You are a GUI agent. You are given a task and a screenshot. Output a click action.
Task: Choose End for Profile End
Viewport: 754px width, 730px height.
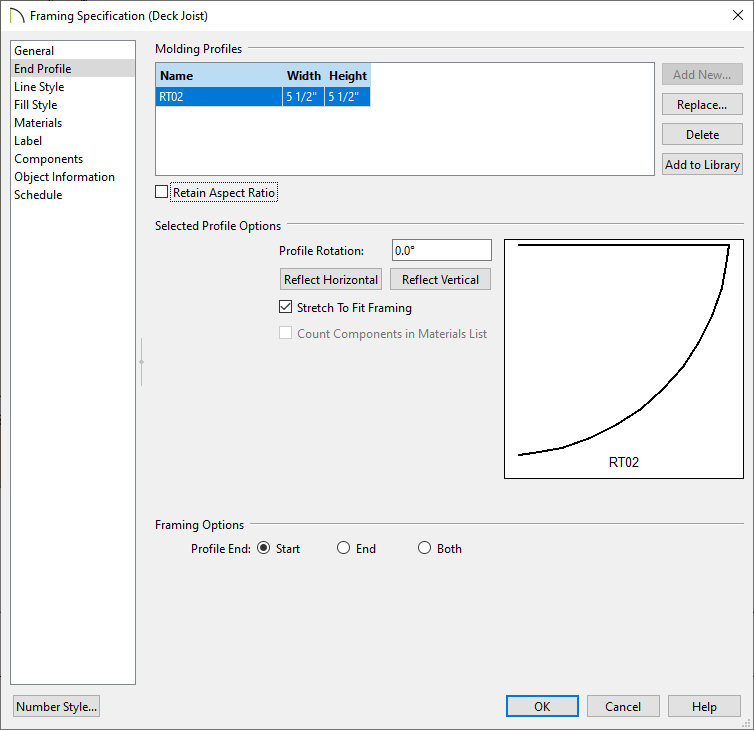[343, 548]
